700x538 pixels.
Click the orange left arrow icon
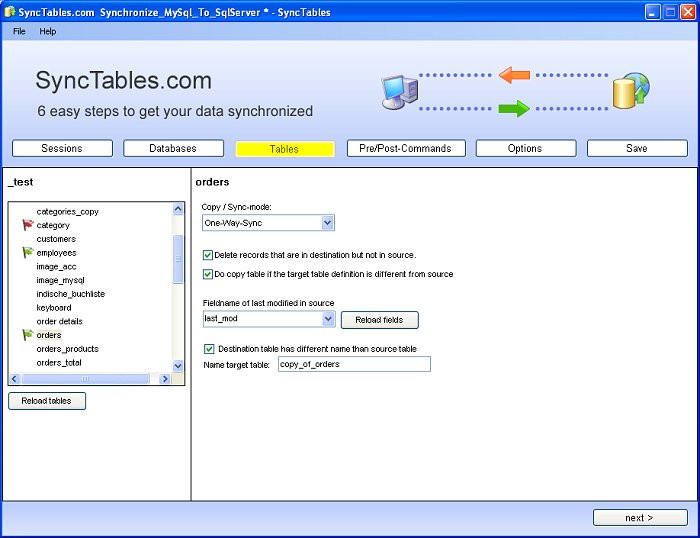(x=514, y=75)
